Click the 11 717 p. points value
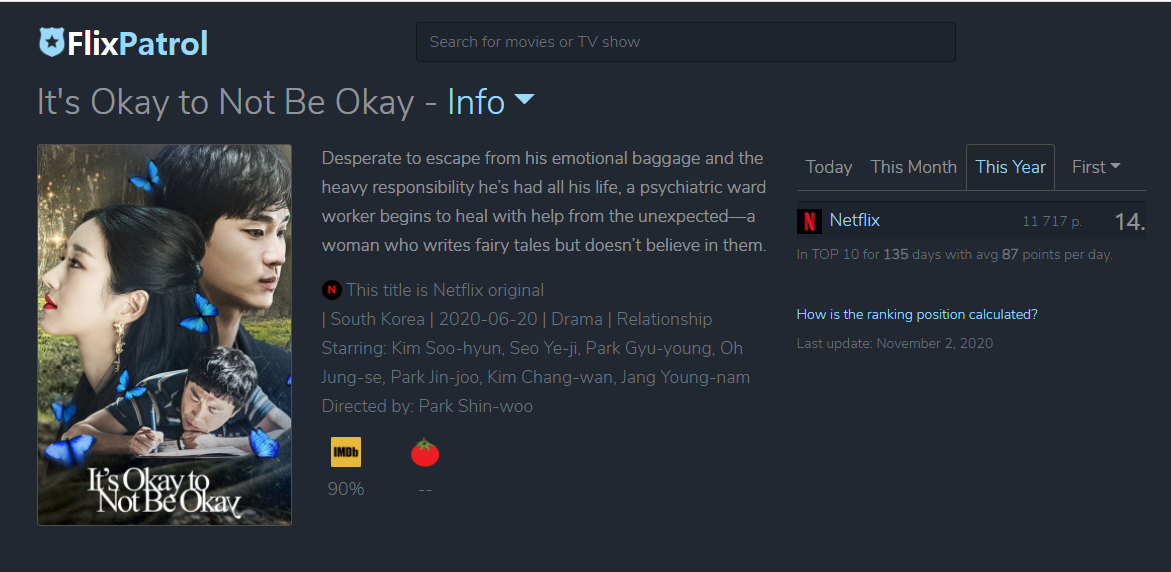This screenshot has height=572, width=1171. click(1052, 222)
